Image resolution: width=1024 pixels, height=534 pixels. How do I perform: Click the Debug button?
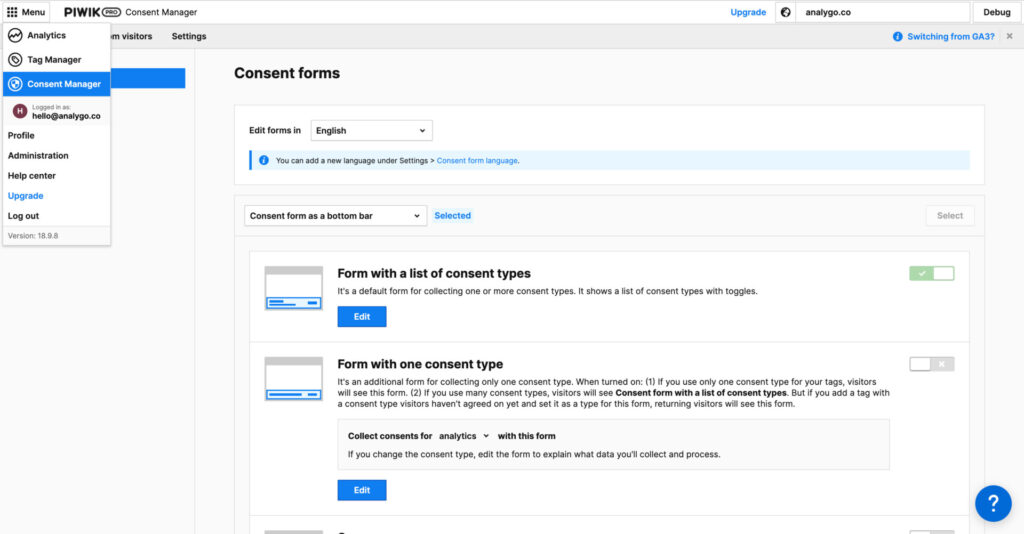click(x=997, y=12)
